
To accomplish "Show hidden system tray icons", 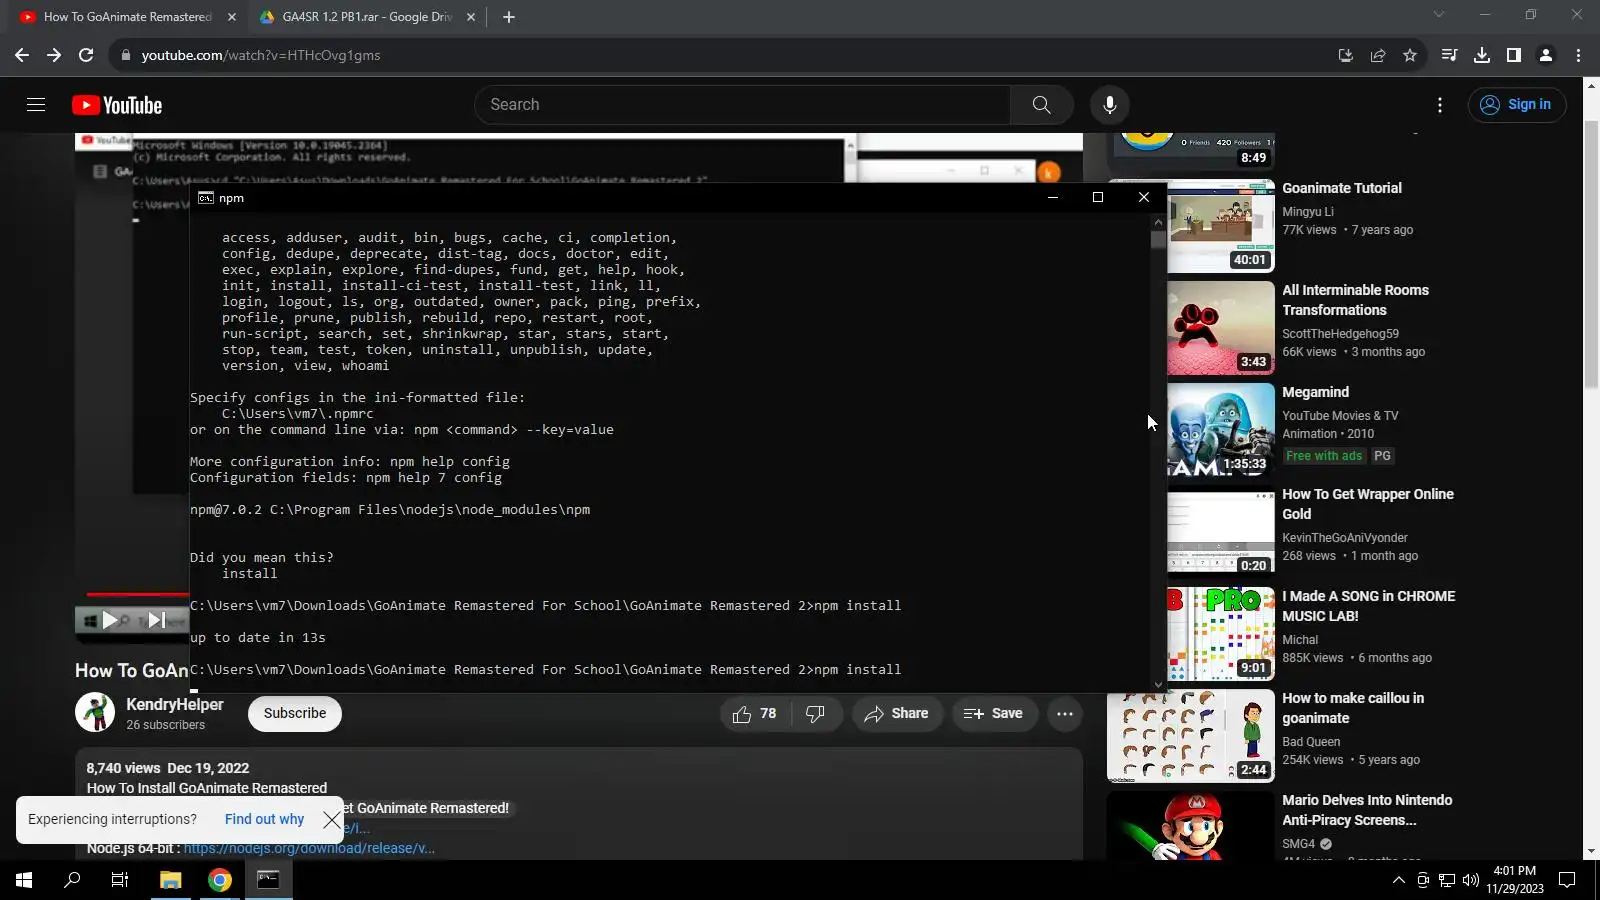I will click(1398, 880).
